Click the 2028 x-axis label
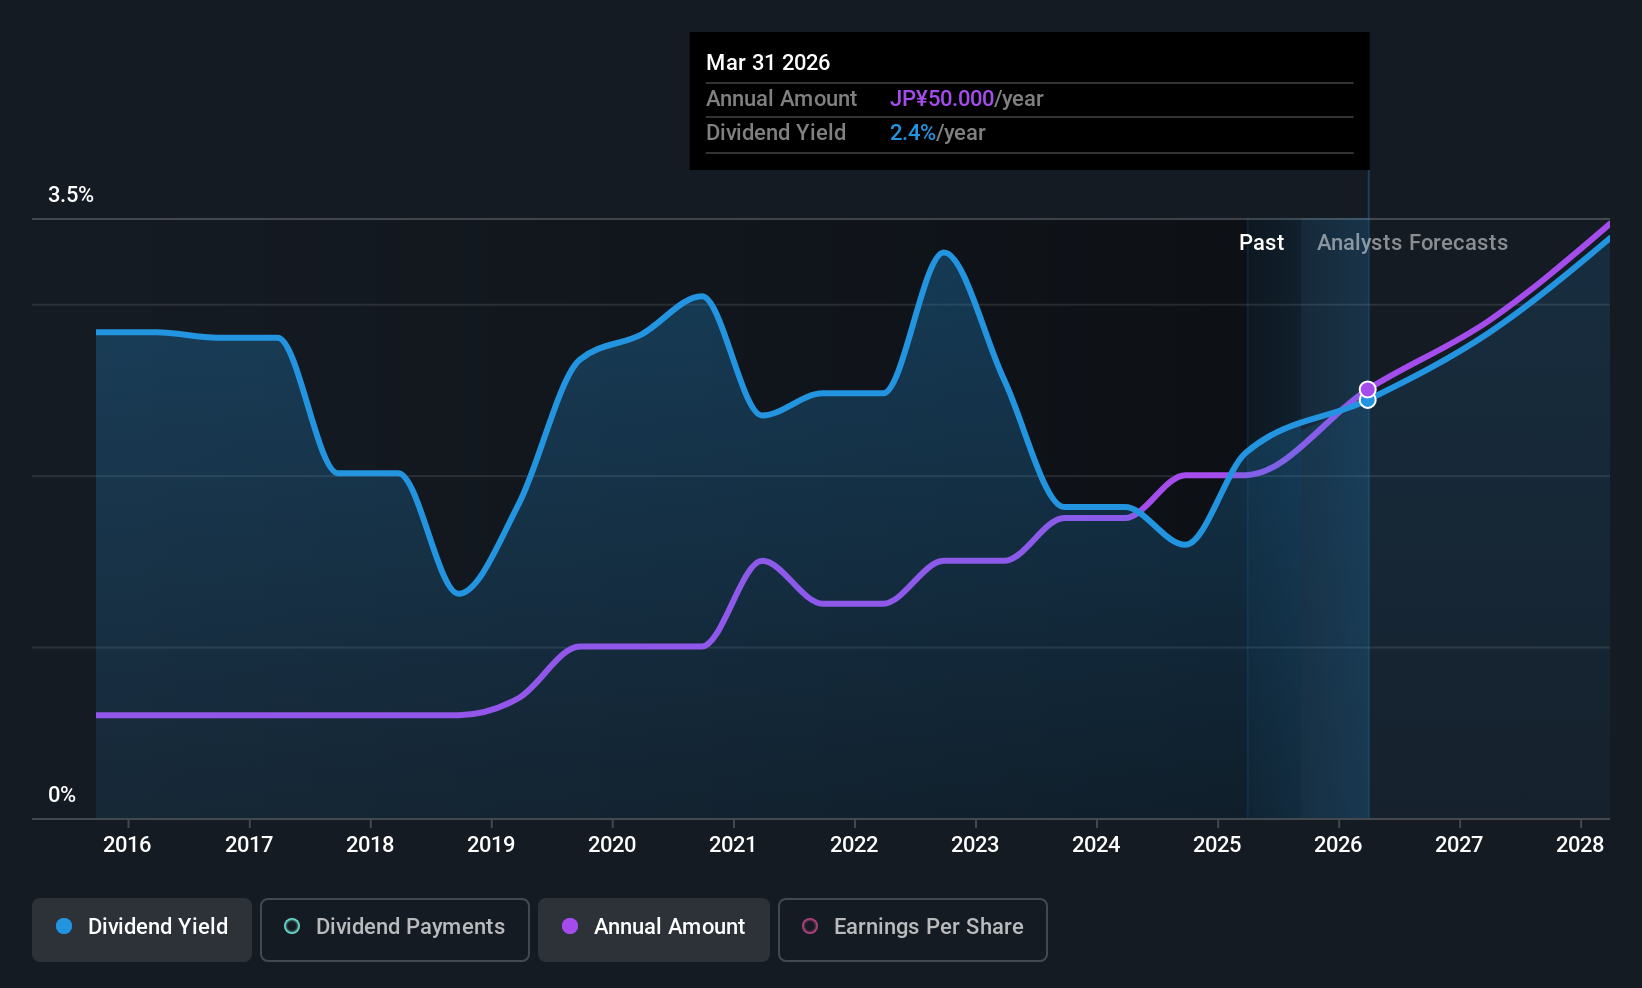This screenshot has height=988, width=1642. coord(1580,845)
